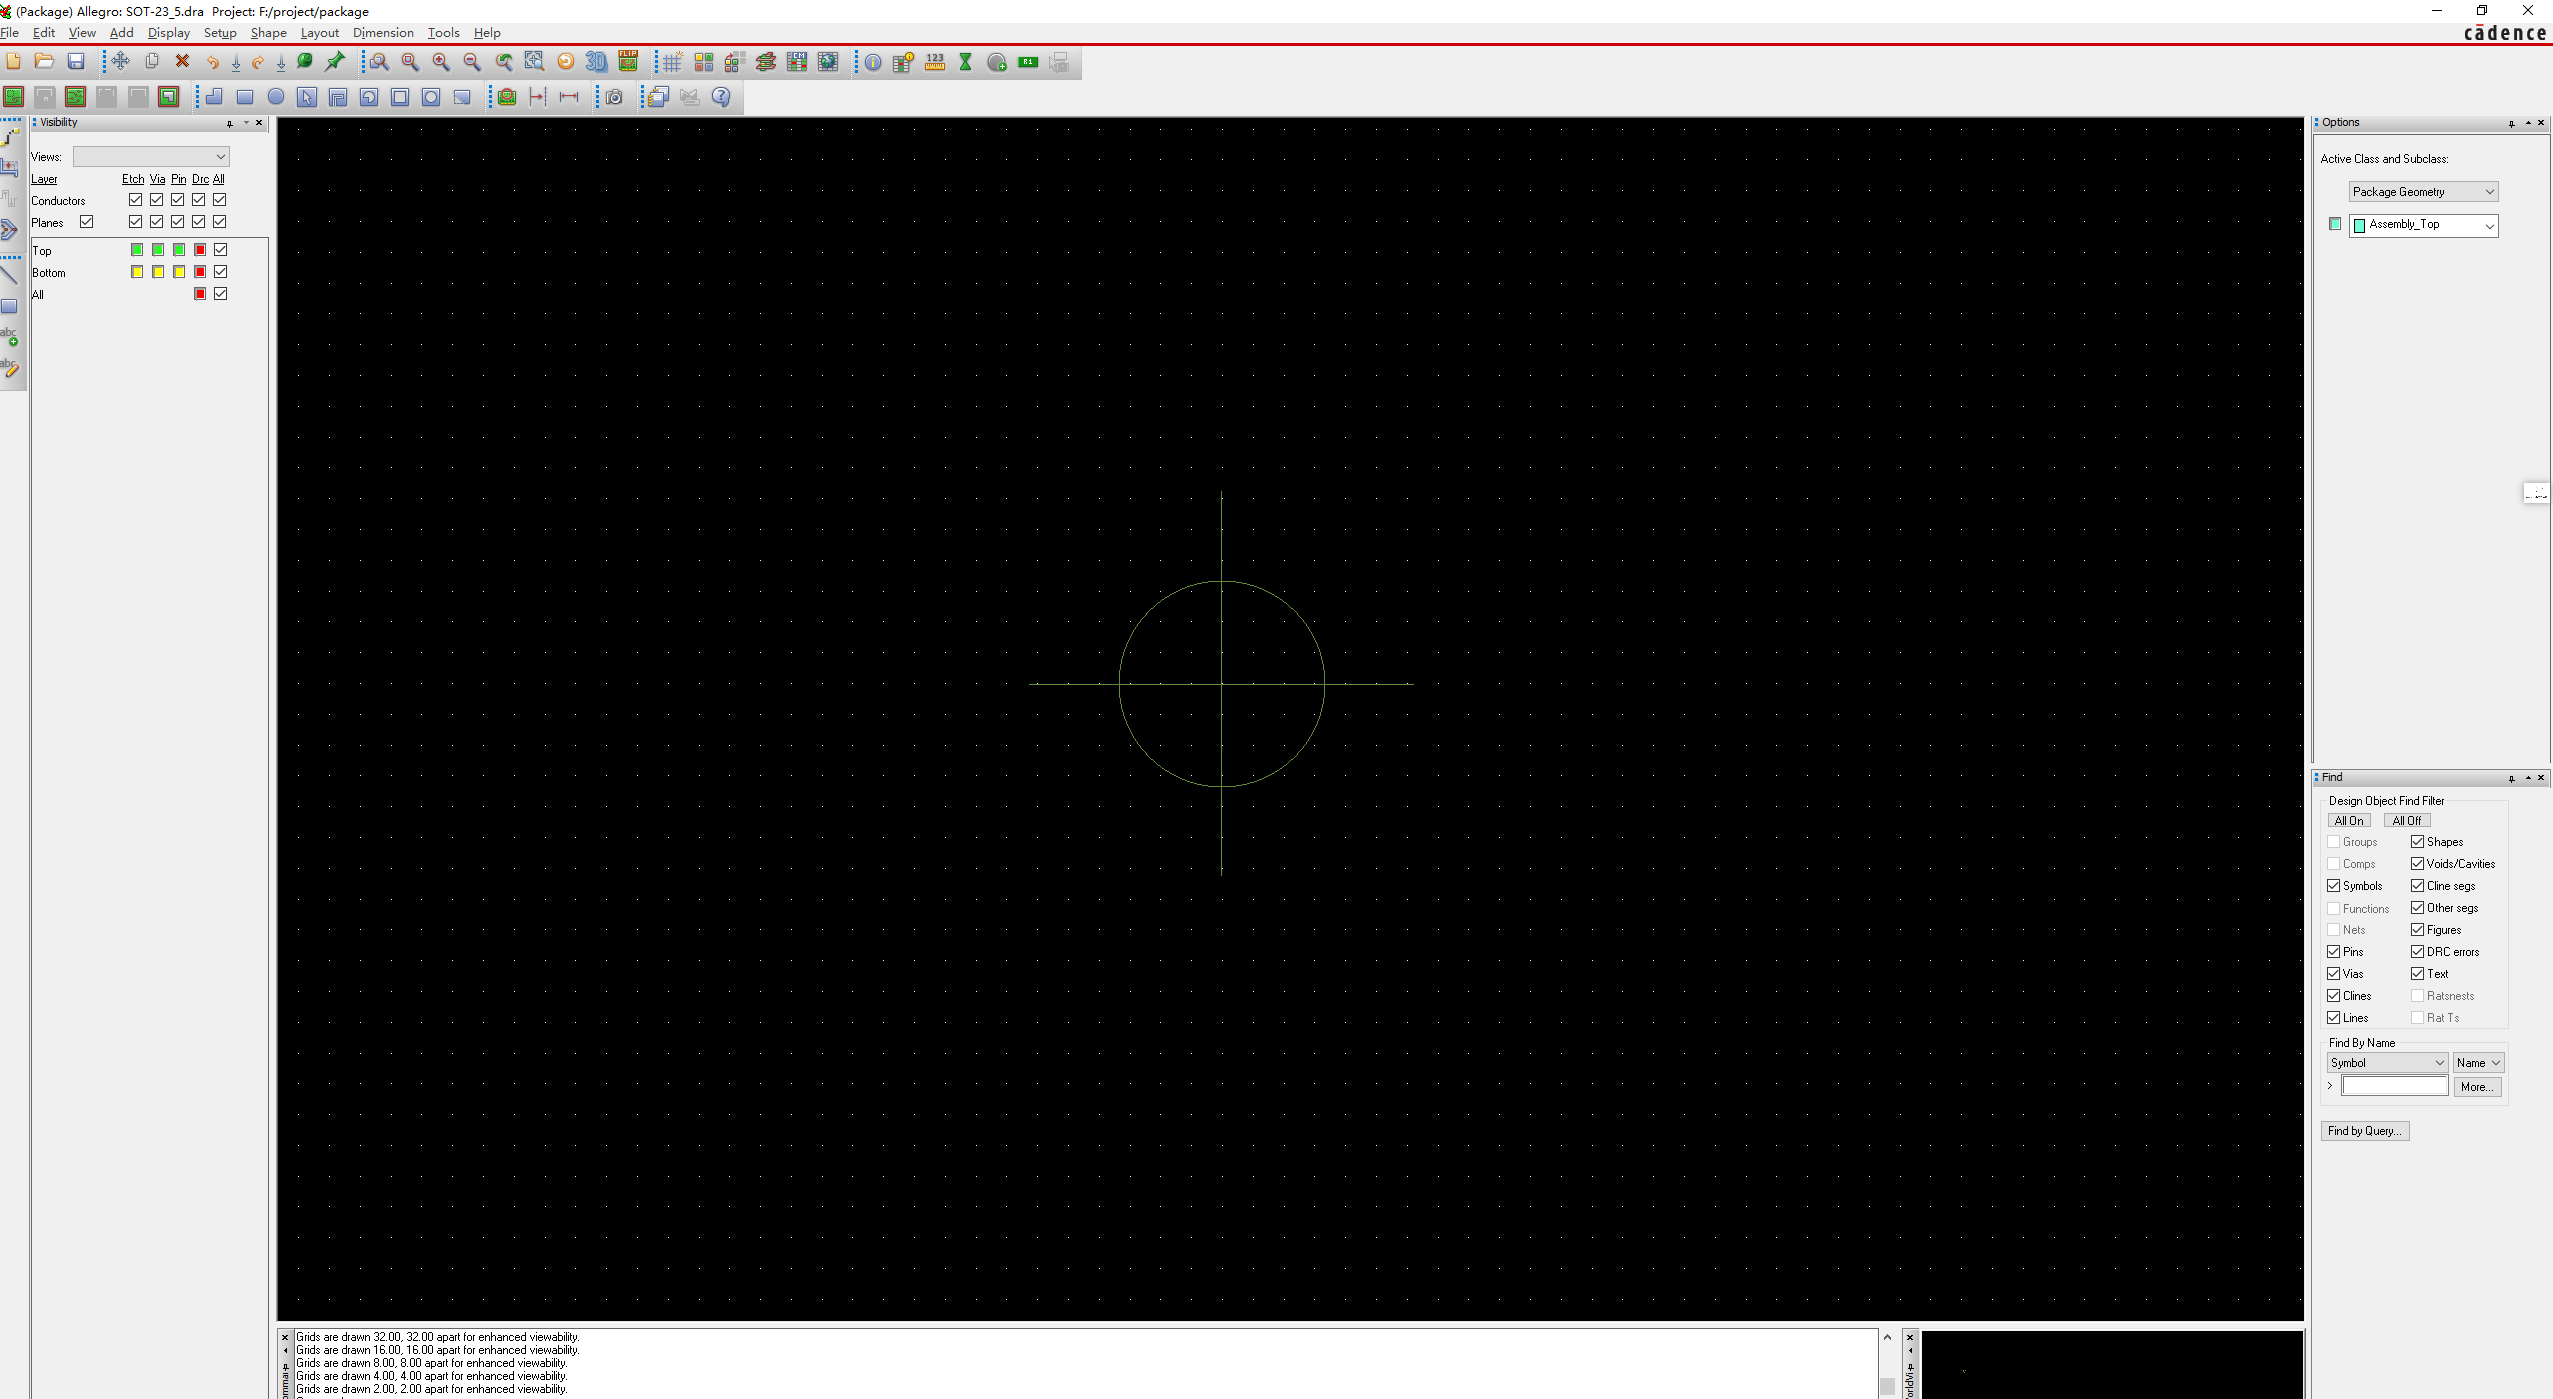The image size is (2553, 1399).
Task: Click Find by Query... button
Action: pyautogui.click(x=2365, y=1131)
